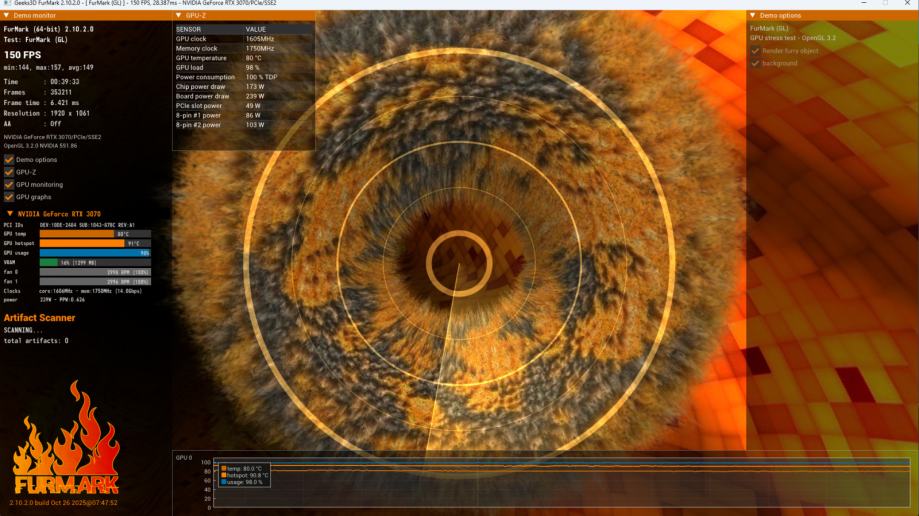Select the PCIe slot power row
The width and height of the screenshot is (919, 516).
coord(243,106)
